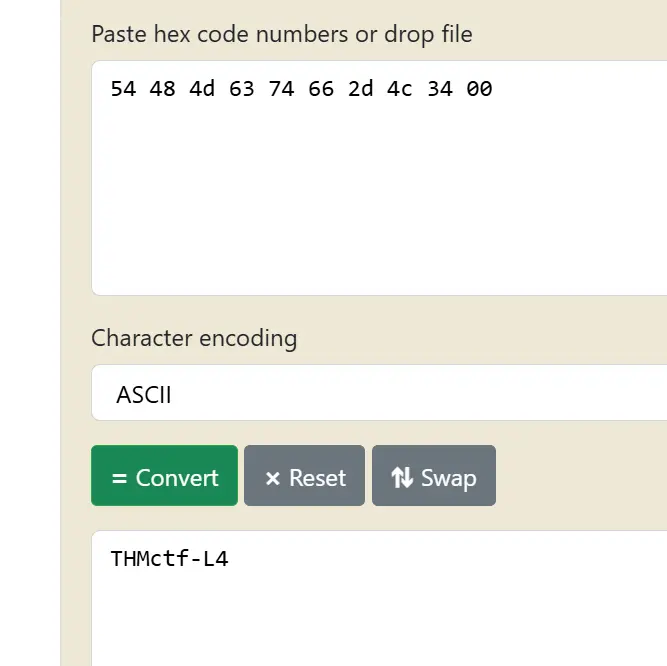This screenshot has width=667, height=666.
Task: Click the up-down arrows Swap icon
Action: click(402, 478)
